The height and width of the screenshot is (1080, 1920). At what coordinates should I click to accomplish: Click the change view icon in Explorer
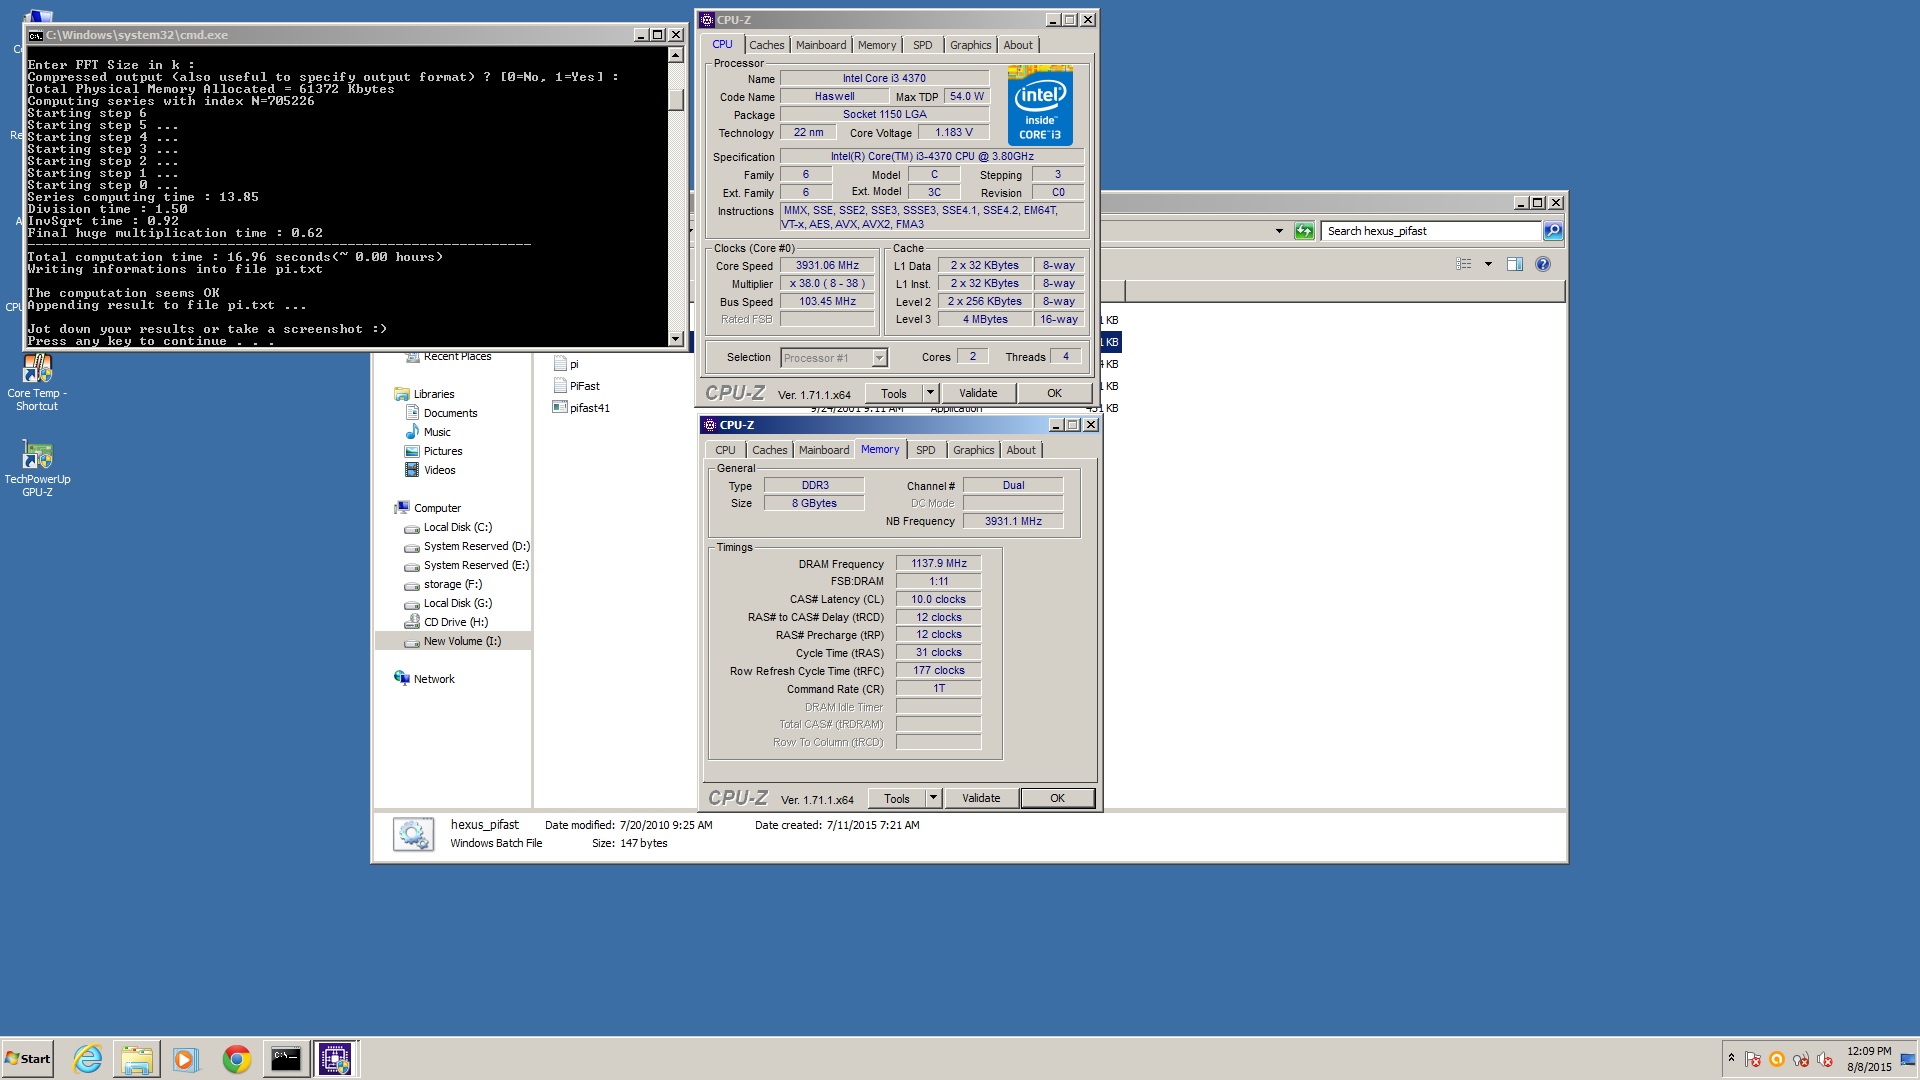coord(1464,264)
